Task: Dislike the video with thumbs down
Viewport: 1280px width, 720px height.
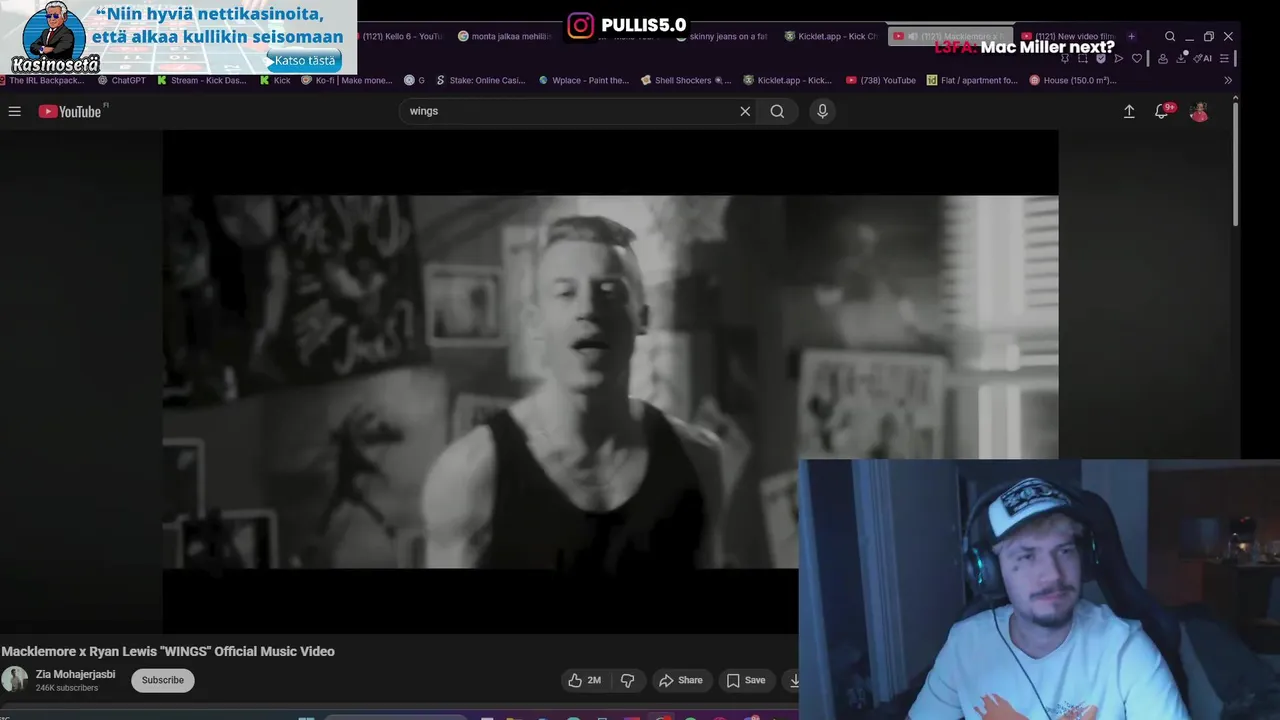Action: (x=628, y=680)
